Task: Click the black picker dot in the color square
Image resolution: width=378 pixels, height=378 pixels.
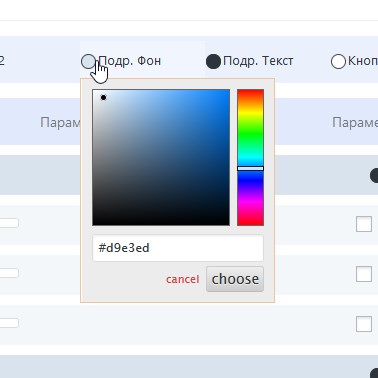Action: coord(103,97)
